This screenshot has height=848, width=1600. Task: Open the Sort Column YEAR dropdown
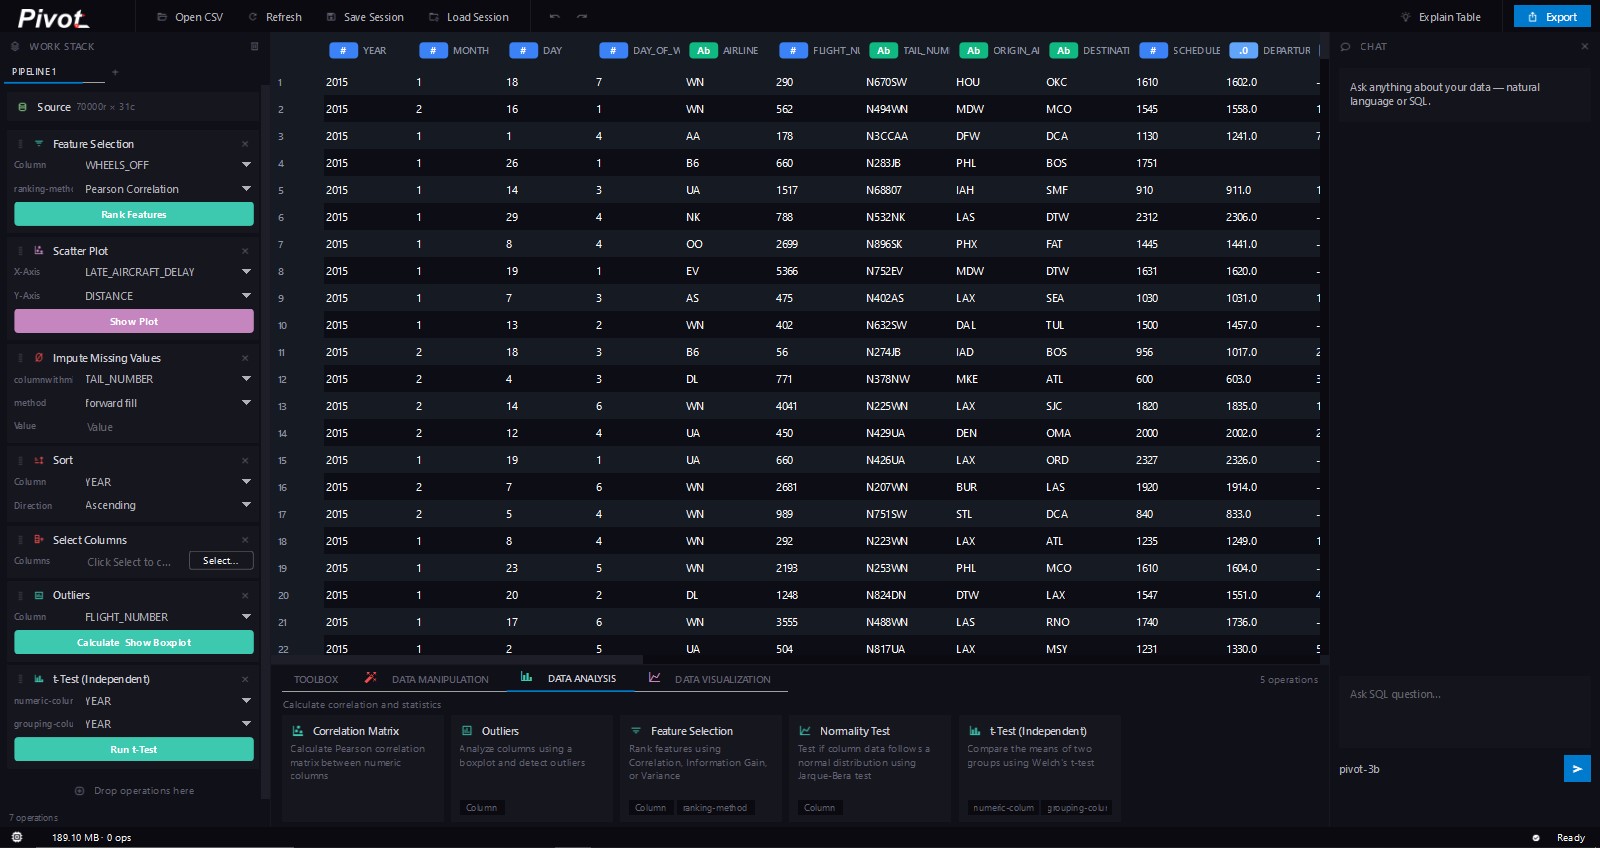[167, 482]
